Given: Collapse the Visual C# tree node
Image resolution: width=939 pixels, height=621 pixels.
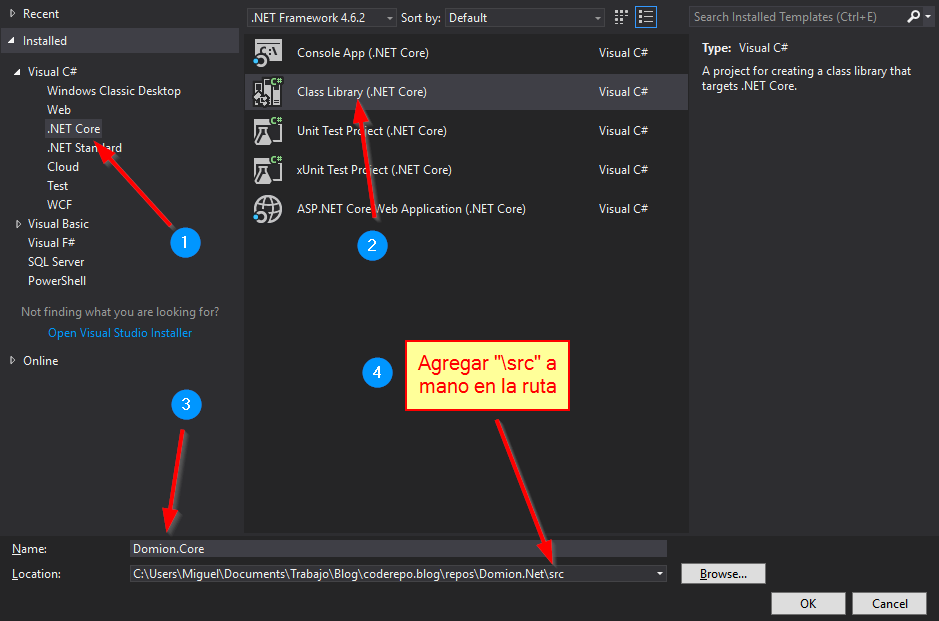Looking at the screenshot, I should 17,72.
